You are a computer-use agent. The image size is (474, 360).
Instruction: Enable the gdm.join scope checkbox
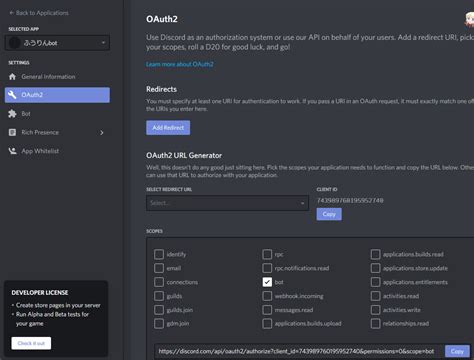pyautogui.click(x=159, y=323)
